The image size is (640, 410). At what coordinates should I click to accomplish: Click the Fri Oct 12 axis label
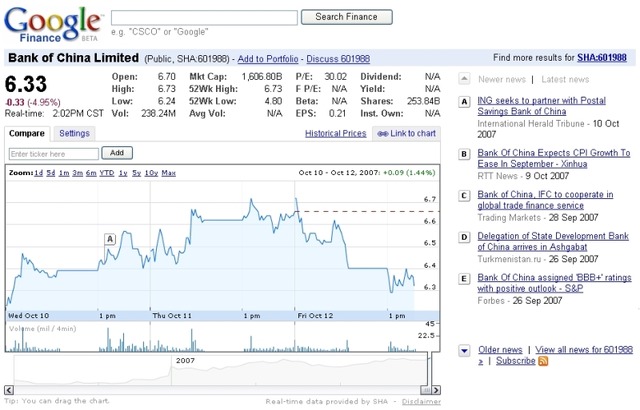point(315,316)
